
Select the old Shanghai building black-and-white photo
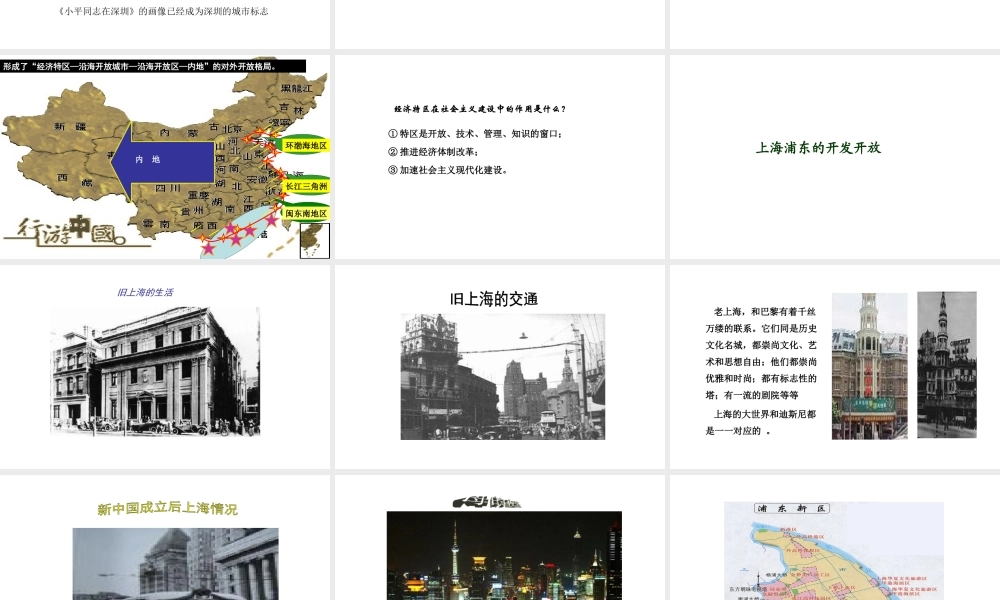point(155,371)
